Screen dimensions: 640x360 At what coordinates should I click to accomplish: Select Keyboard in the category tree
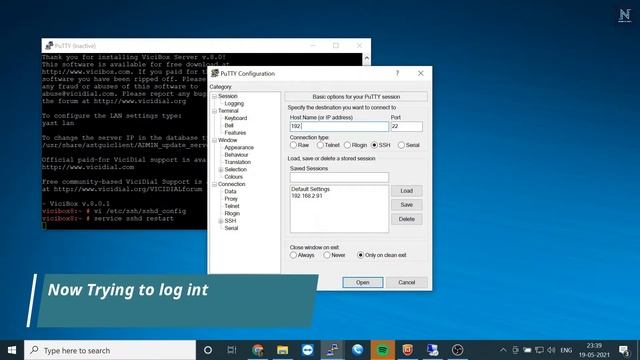click(x=236, y=118)
